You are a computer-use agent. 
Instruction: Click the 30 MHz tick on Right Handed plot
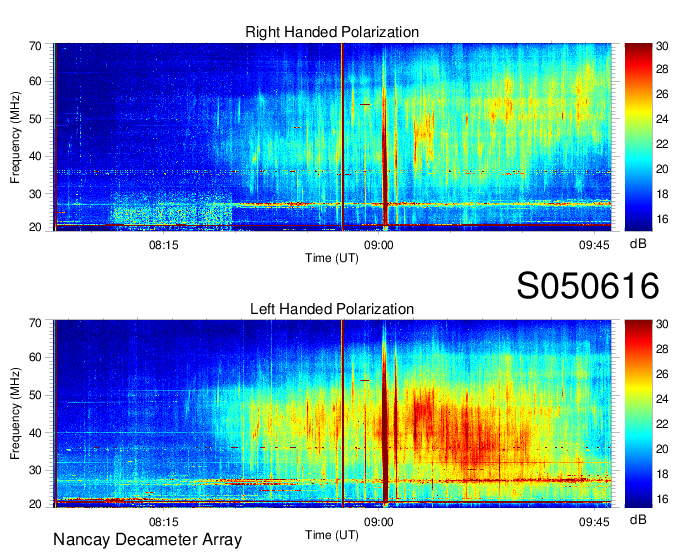tap(35, 194)
